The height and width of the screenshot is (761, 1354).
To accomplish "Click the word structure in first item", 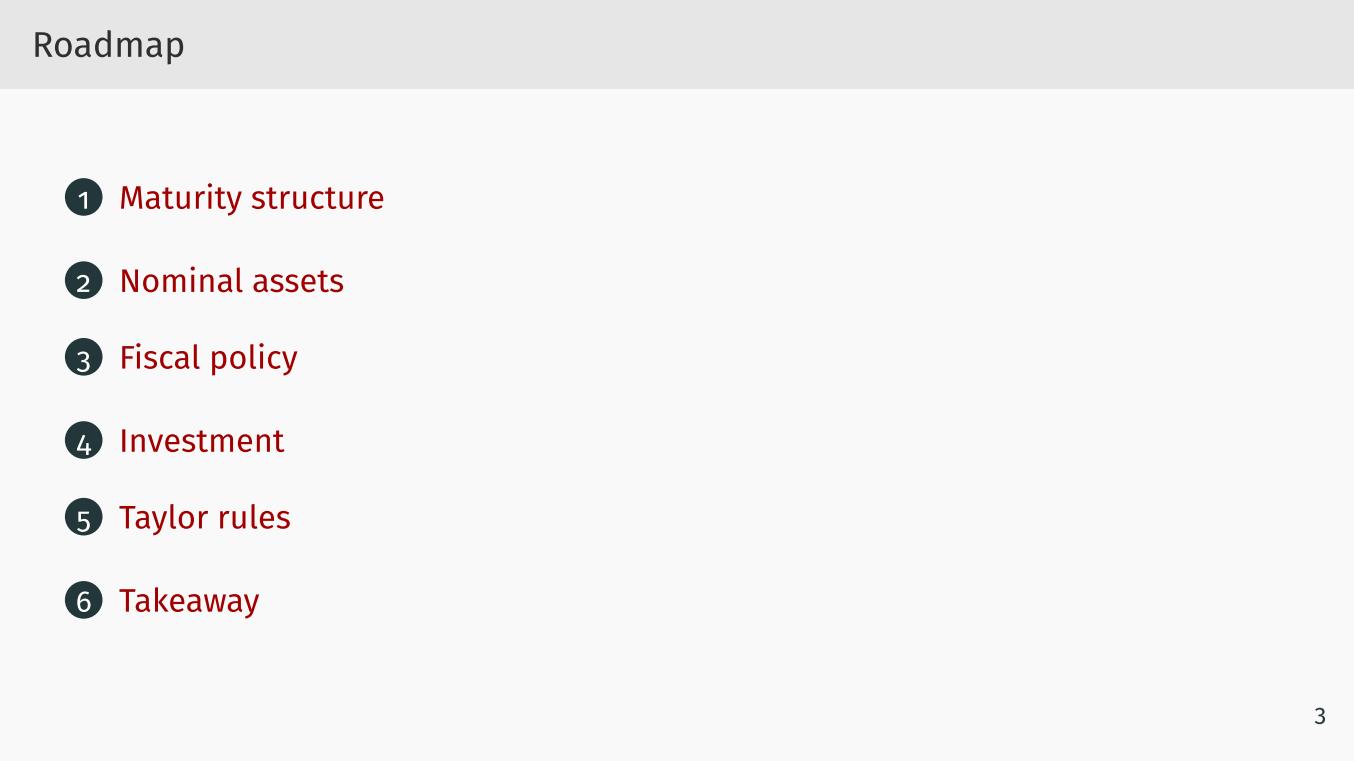I will (x=317, y=198).
